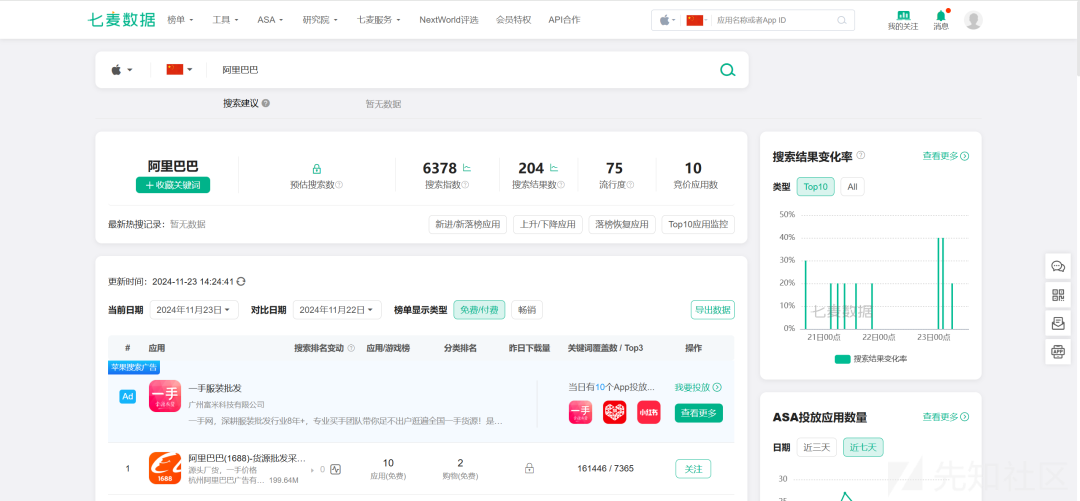Open 对比日期 dropdown 2024年11月22日
Image resolution: width=1080 pixels, height=501 pixels.
tap(338, 310)
